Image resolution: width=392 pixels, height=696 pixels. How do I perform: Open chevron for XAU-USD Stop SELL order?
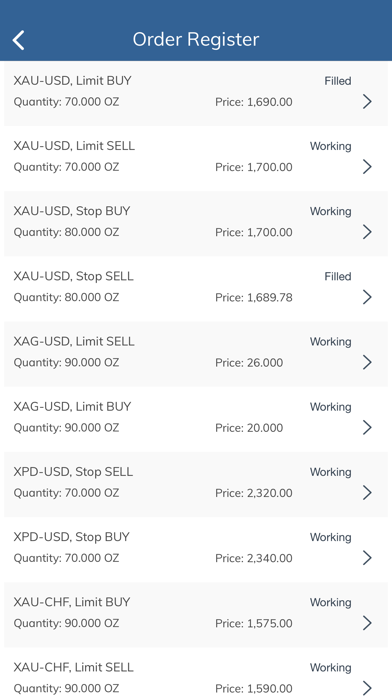[367, 297]
